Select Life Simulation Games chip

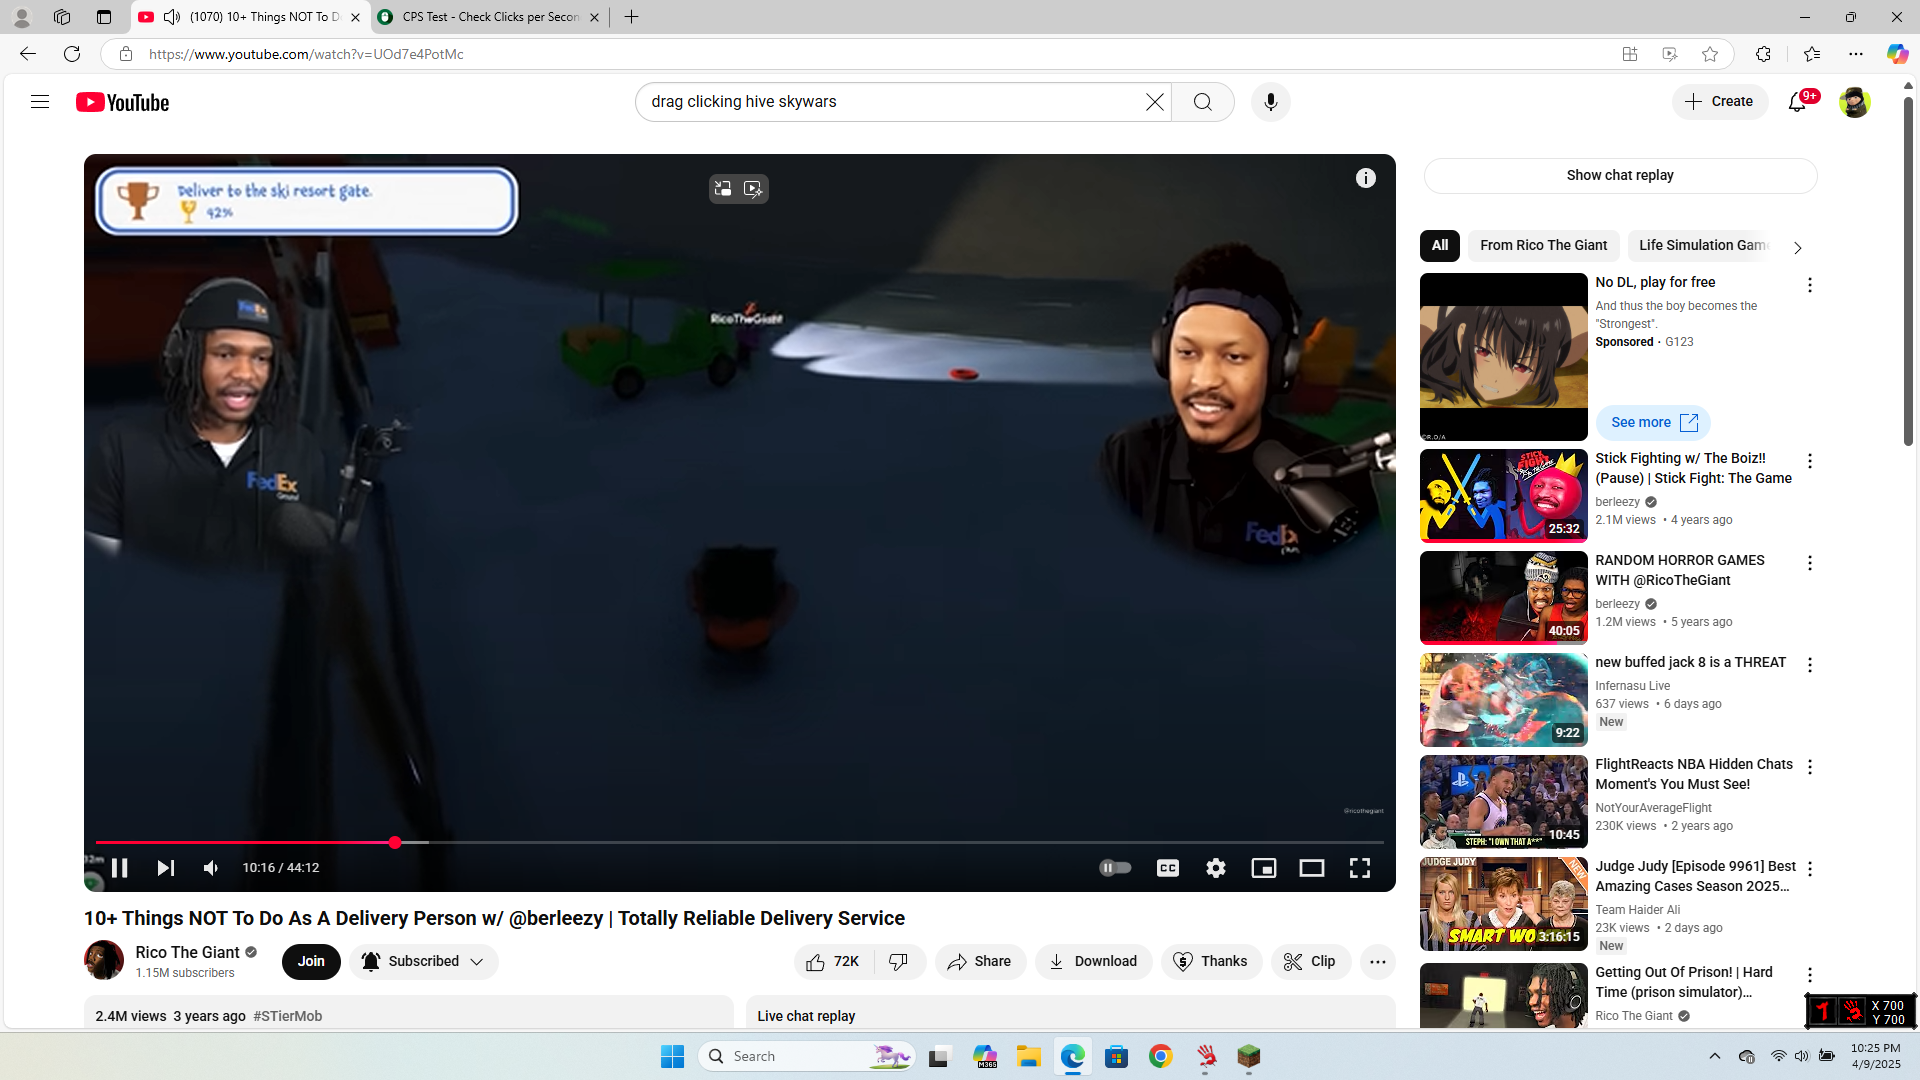point(1702,246)
